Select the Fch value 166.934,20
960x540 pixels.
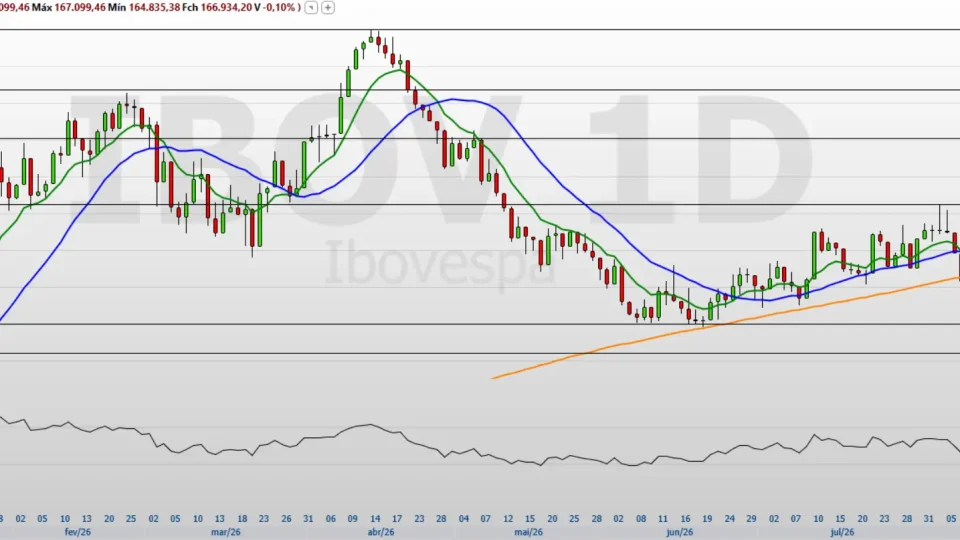(226, 7)
